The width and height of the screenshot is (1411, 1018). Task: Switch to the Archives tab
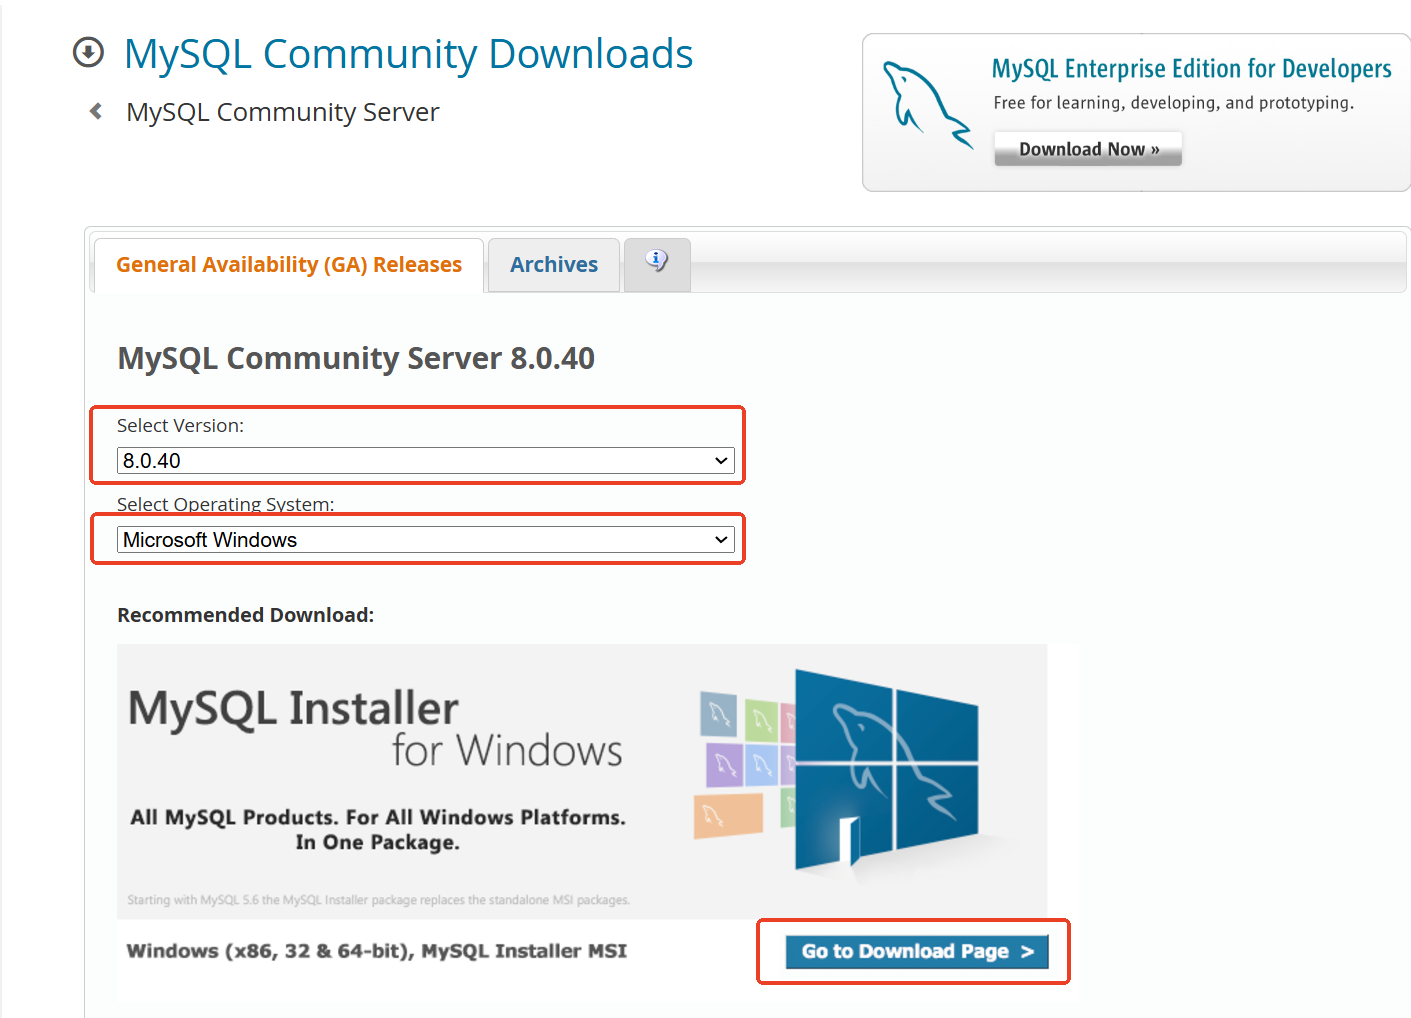554,265
